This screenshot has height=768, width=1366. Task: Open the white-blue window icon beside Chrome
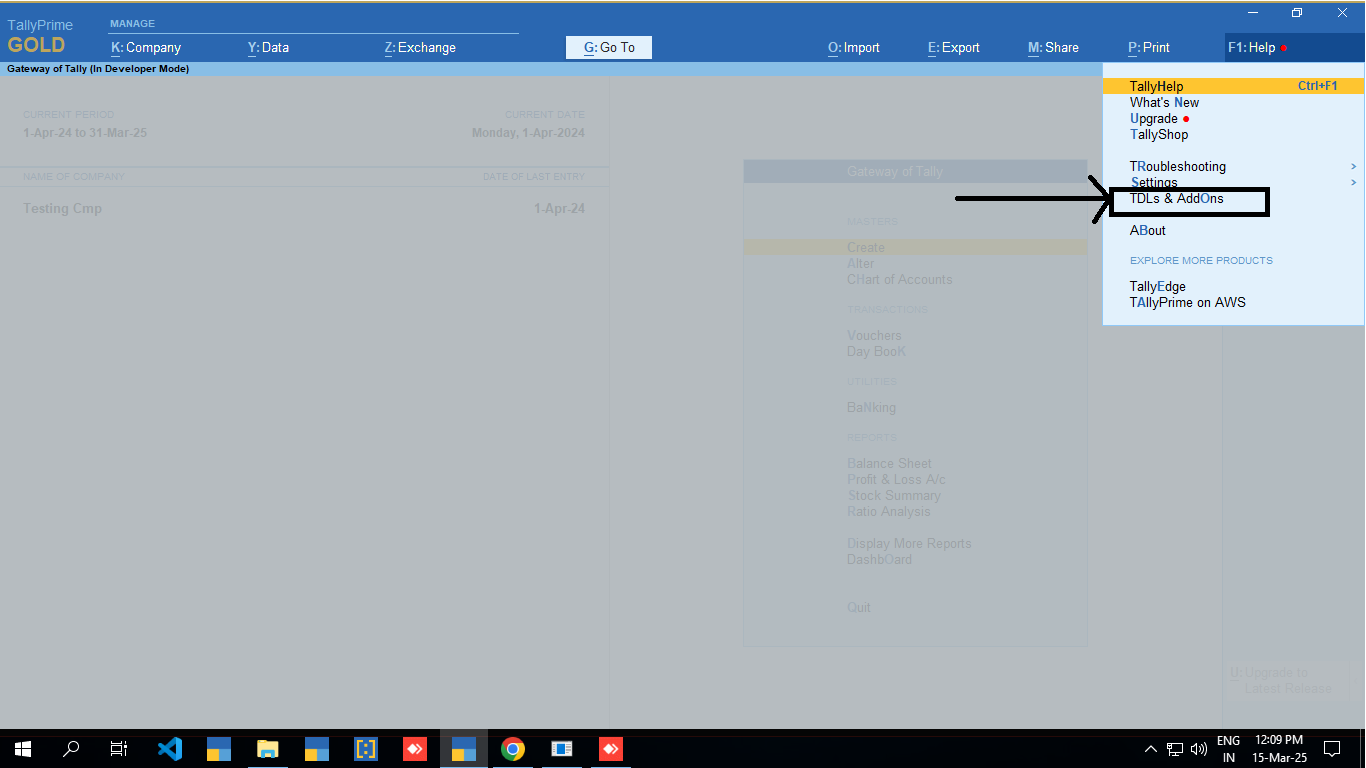(562, 748)
